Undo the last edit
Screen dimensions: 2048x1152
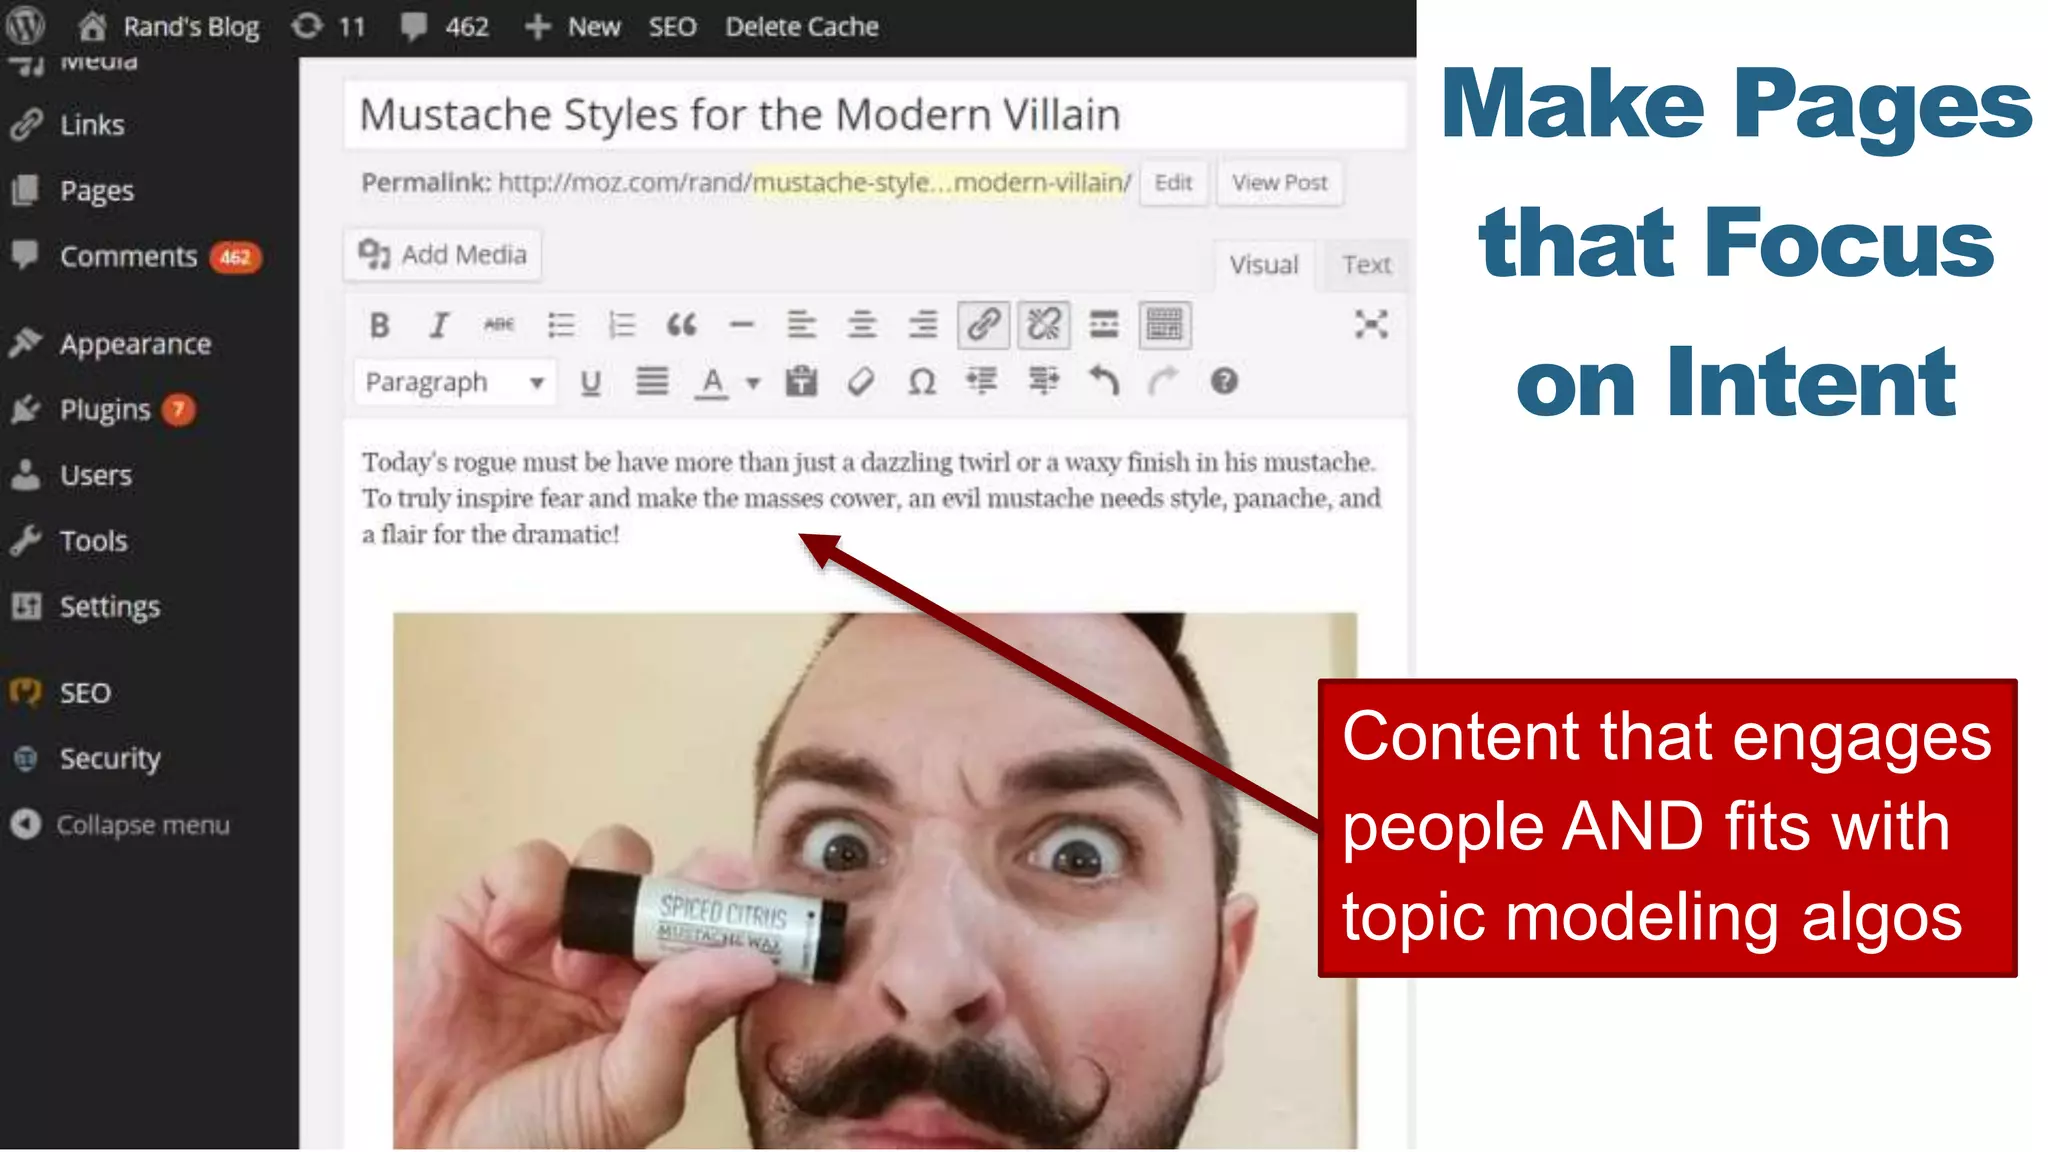click(1104, 382)
